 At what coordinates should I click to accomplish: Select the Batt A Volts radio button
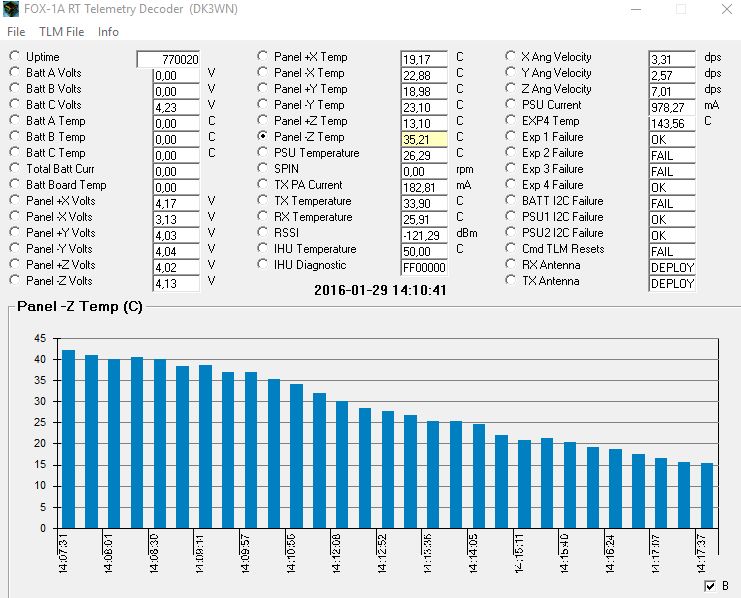pos(15,72)
